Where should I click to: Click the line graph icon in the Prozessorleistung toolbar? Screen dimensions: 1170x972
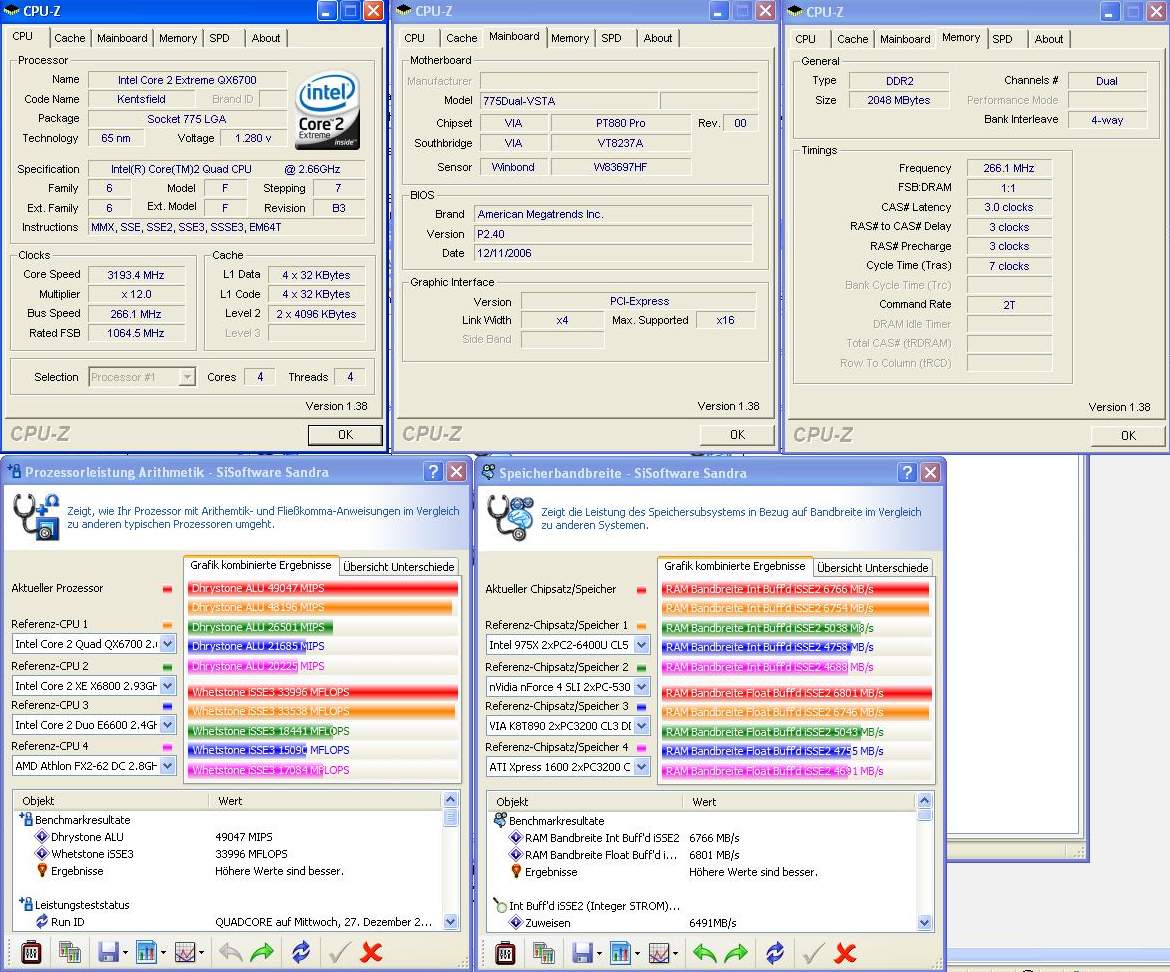coord(185,953)
